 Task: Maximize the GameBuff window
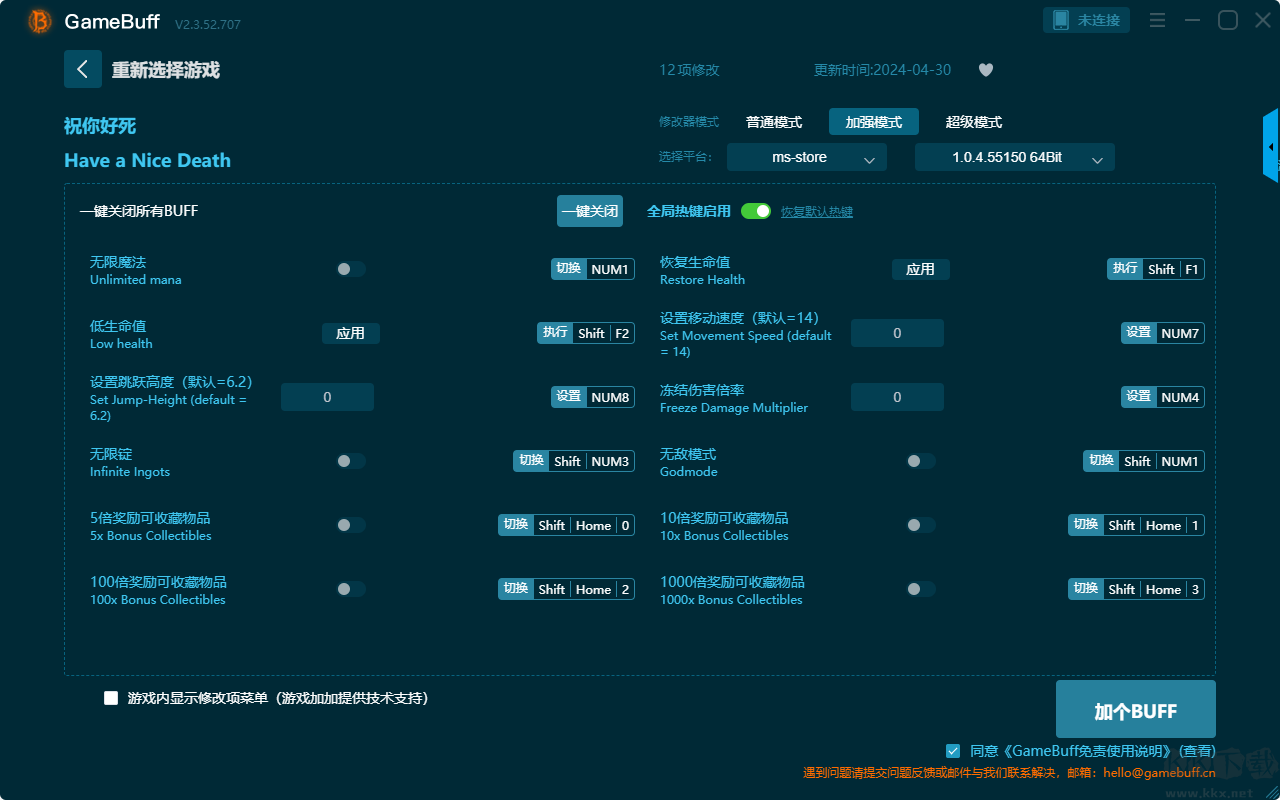pyautogui.click(x=1228, y=20)
